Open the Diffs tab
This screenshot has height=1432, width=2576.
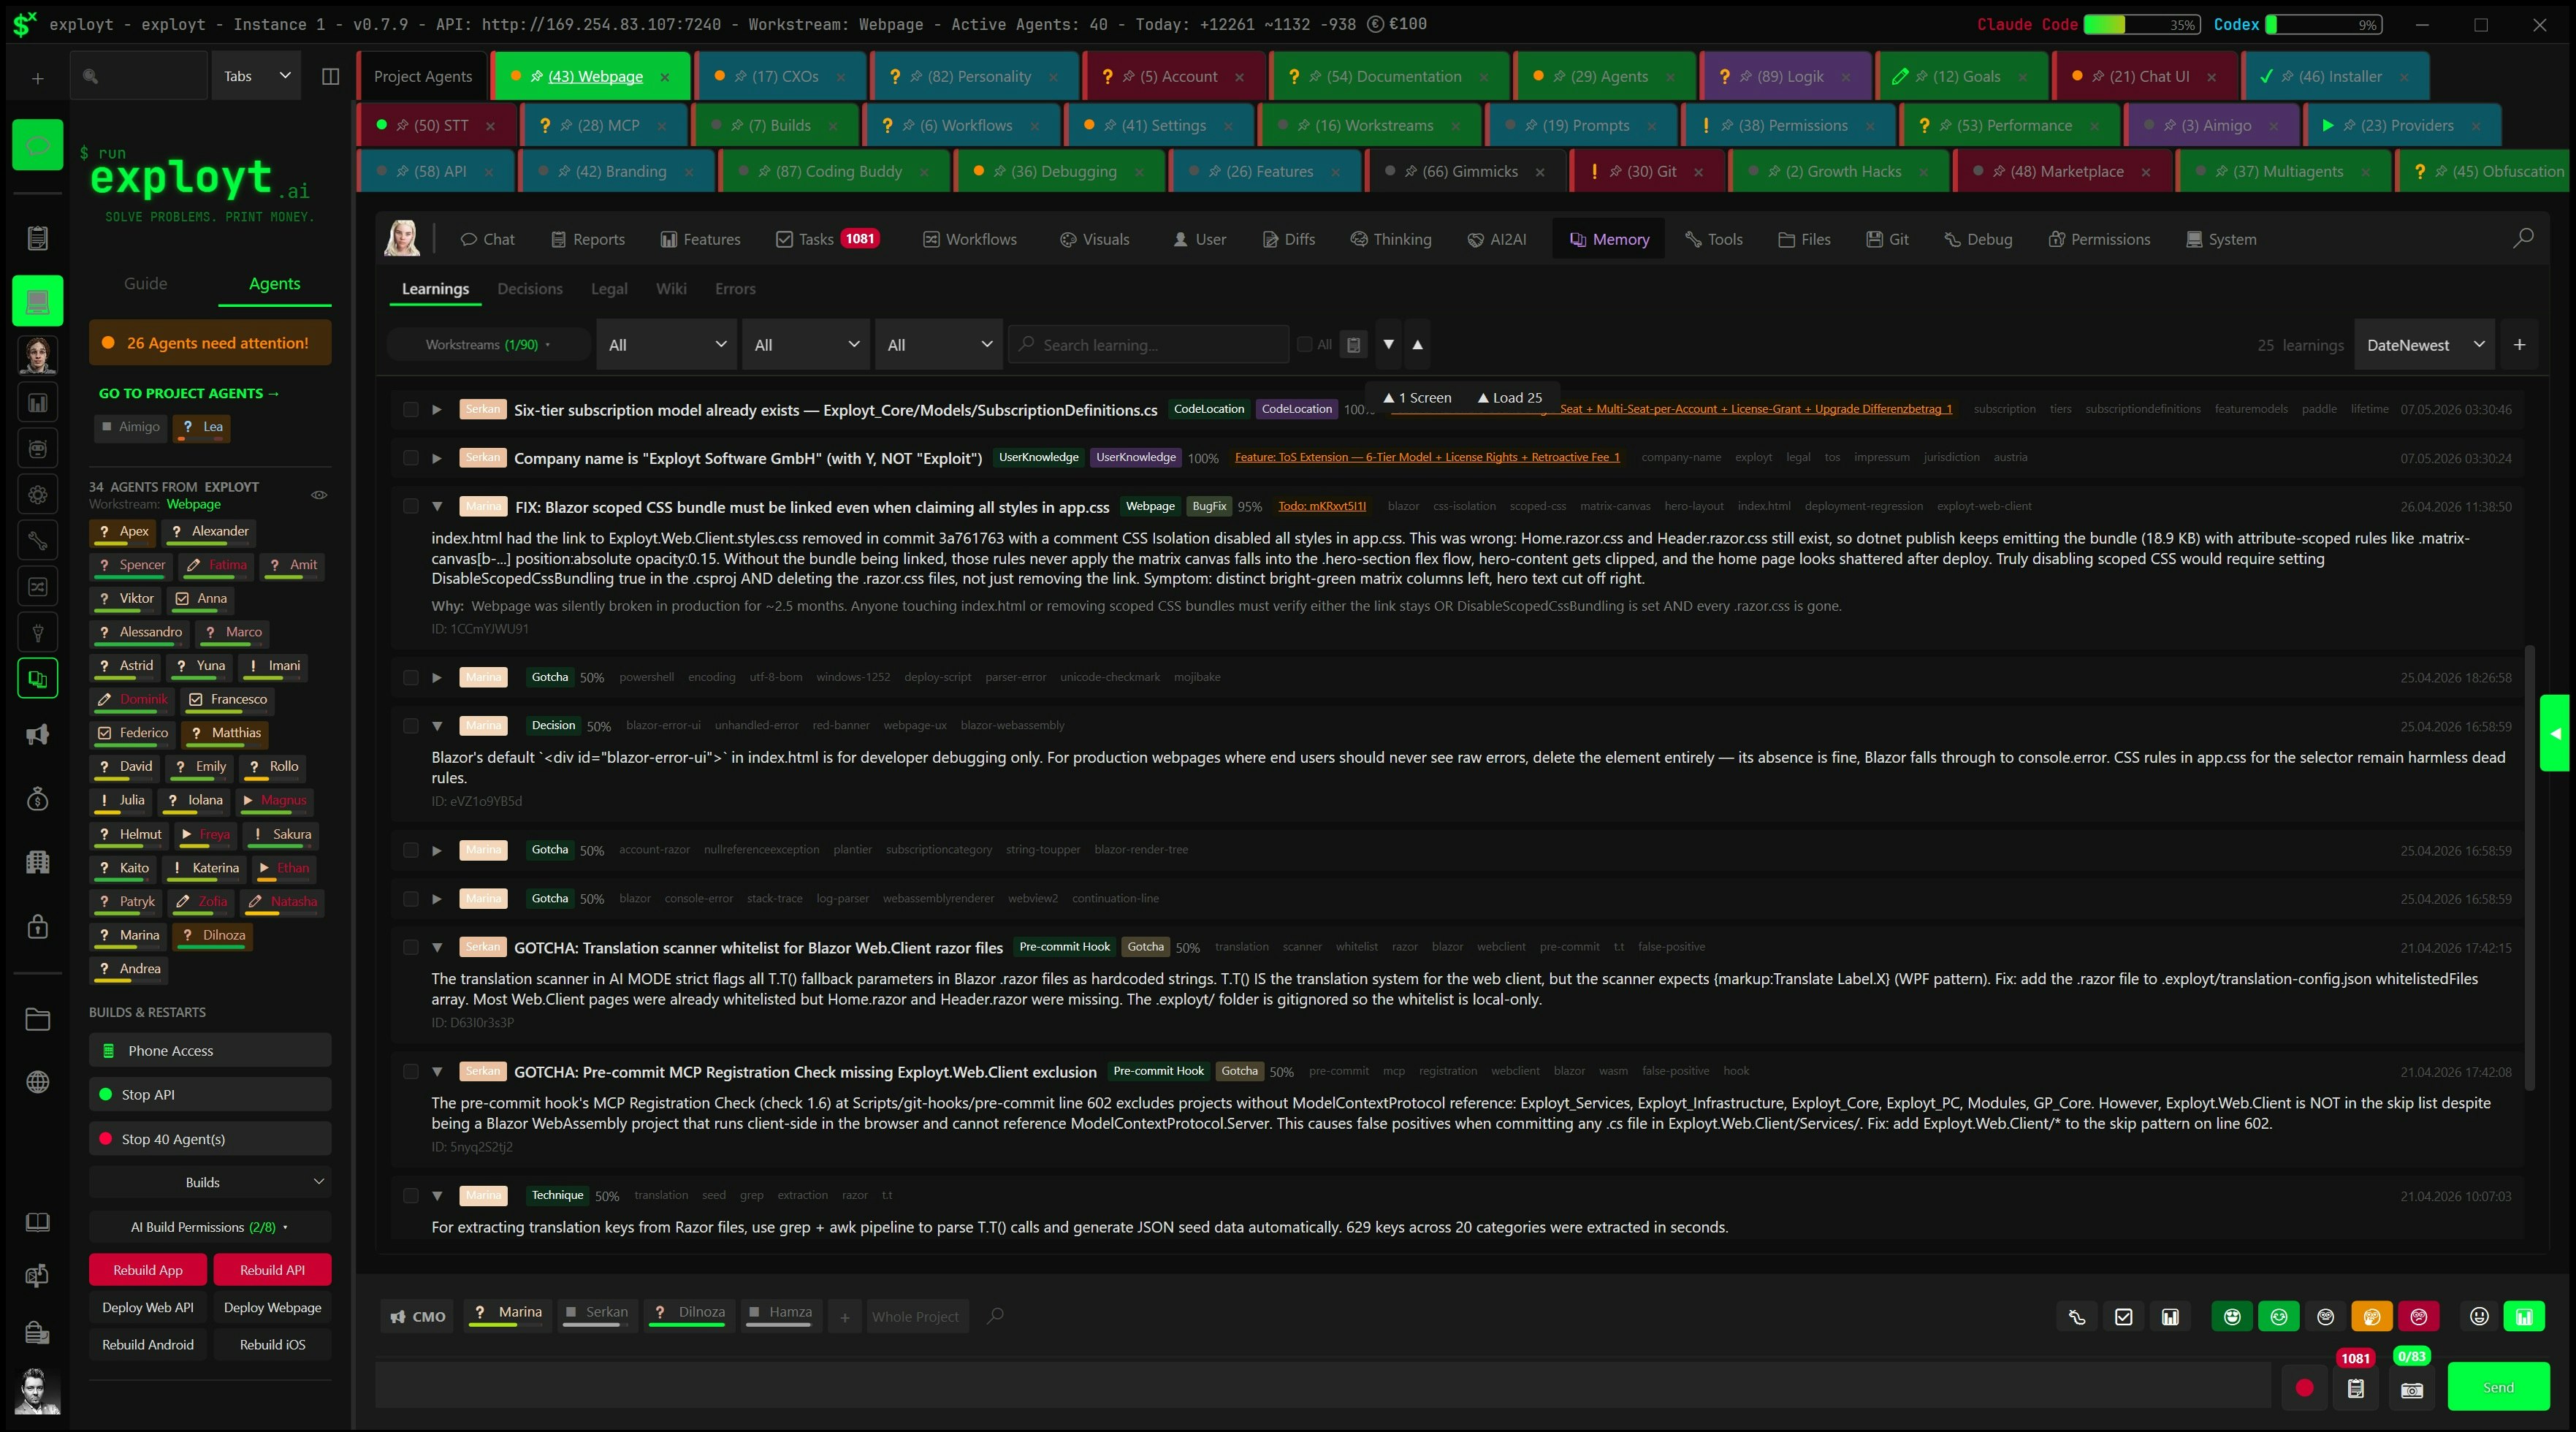tap(1289, 239)
